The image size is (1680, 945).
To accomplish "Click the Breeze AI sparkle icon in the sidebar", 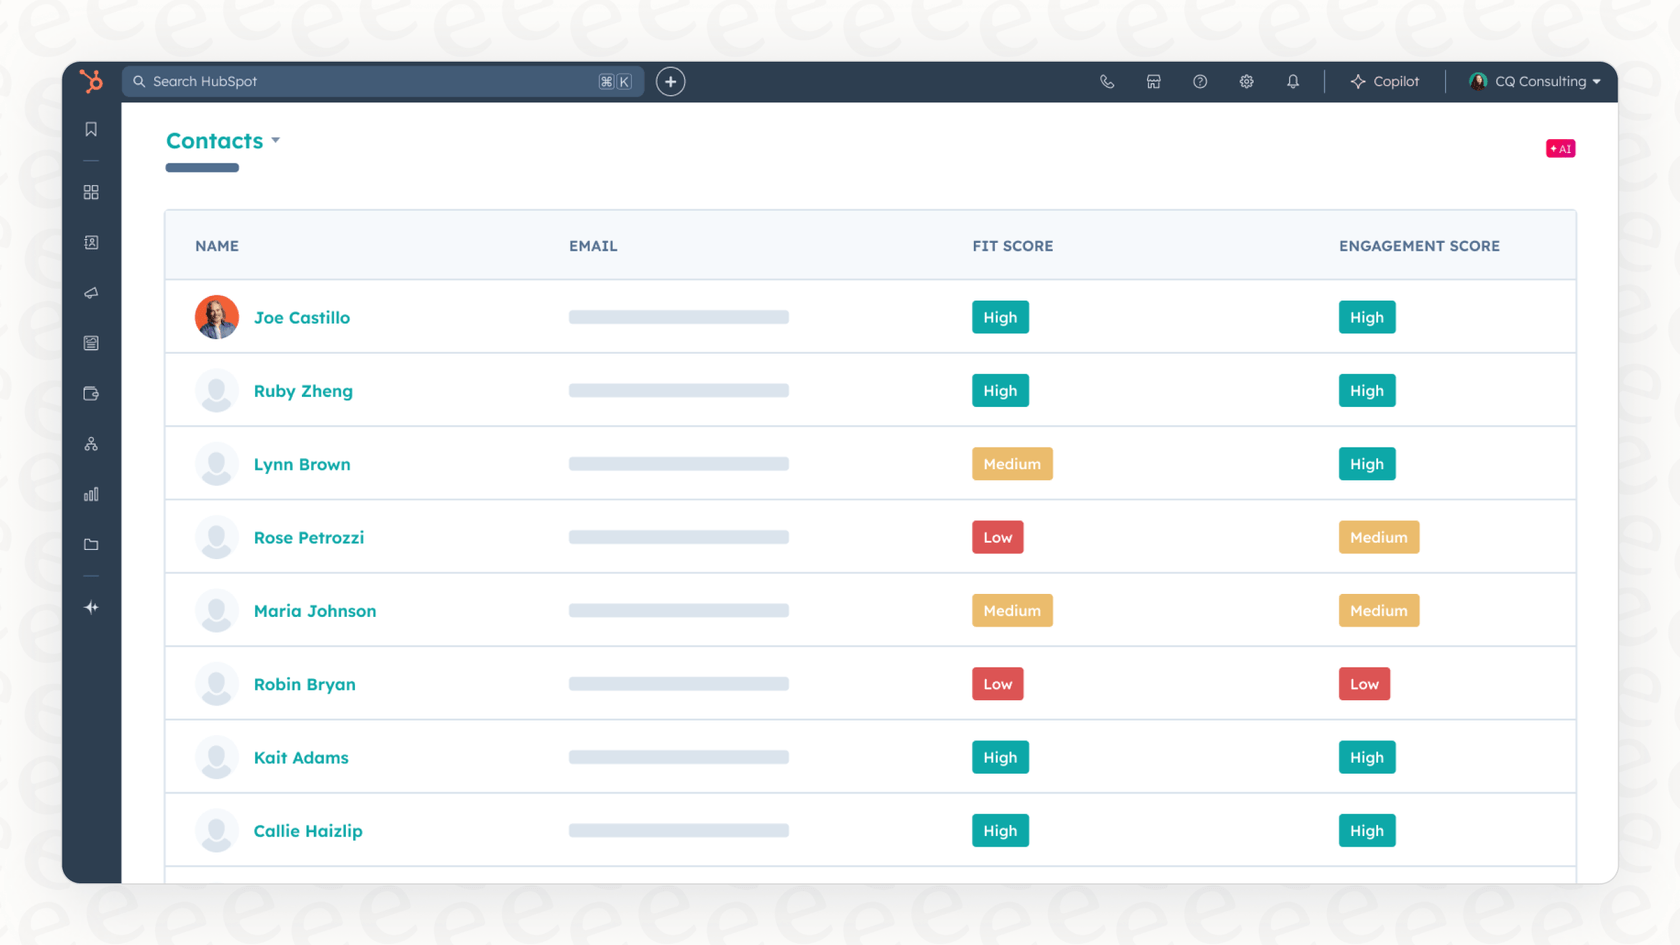I will click(x=91, y=607).
